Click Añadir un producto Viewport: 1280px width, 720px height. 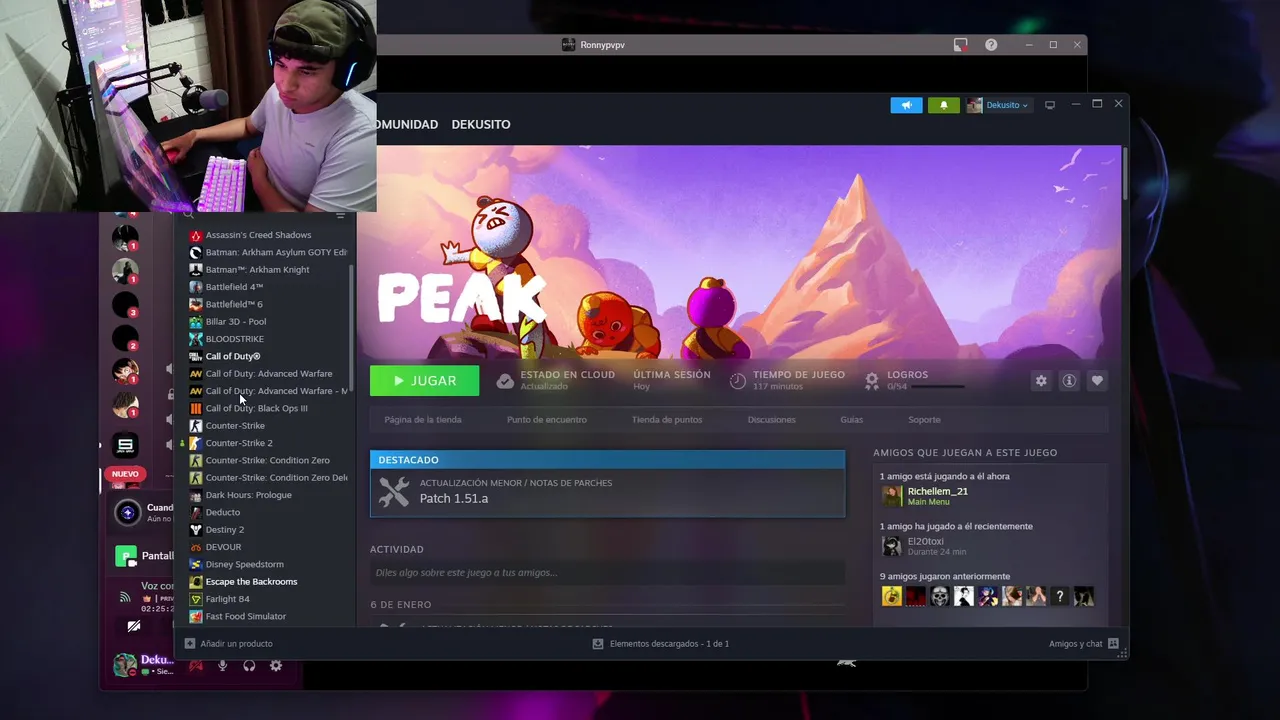click(x=229, y=644)
